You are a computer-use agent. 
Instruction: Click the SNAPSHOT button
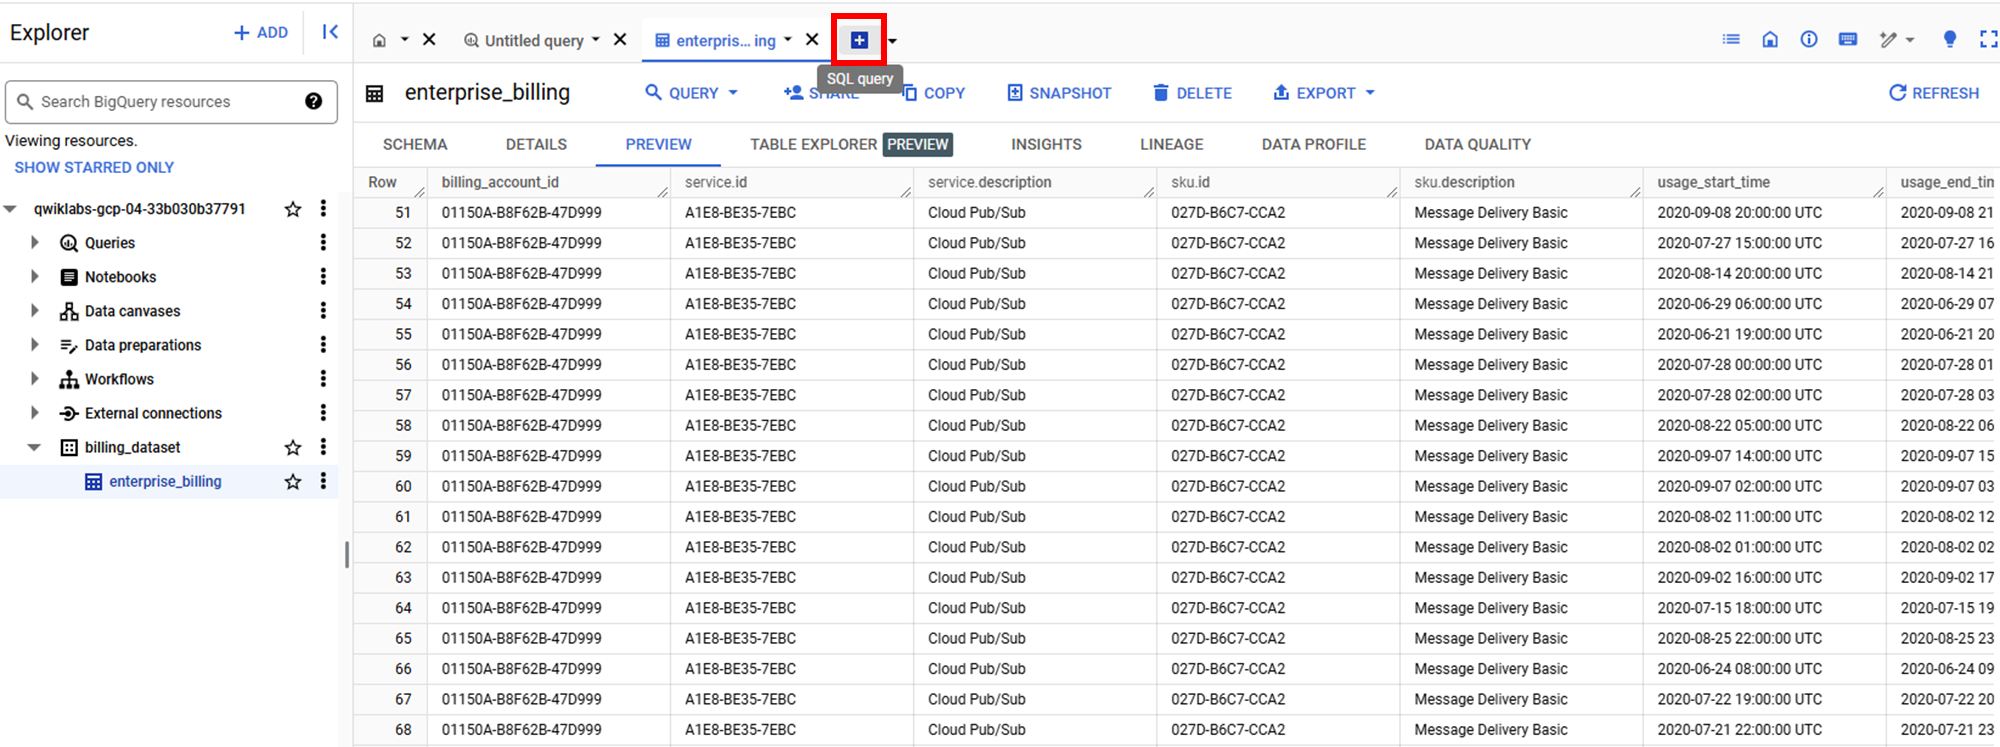pyautogui.click(x=1059, y=93)
